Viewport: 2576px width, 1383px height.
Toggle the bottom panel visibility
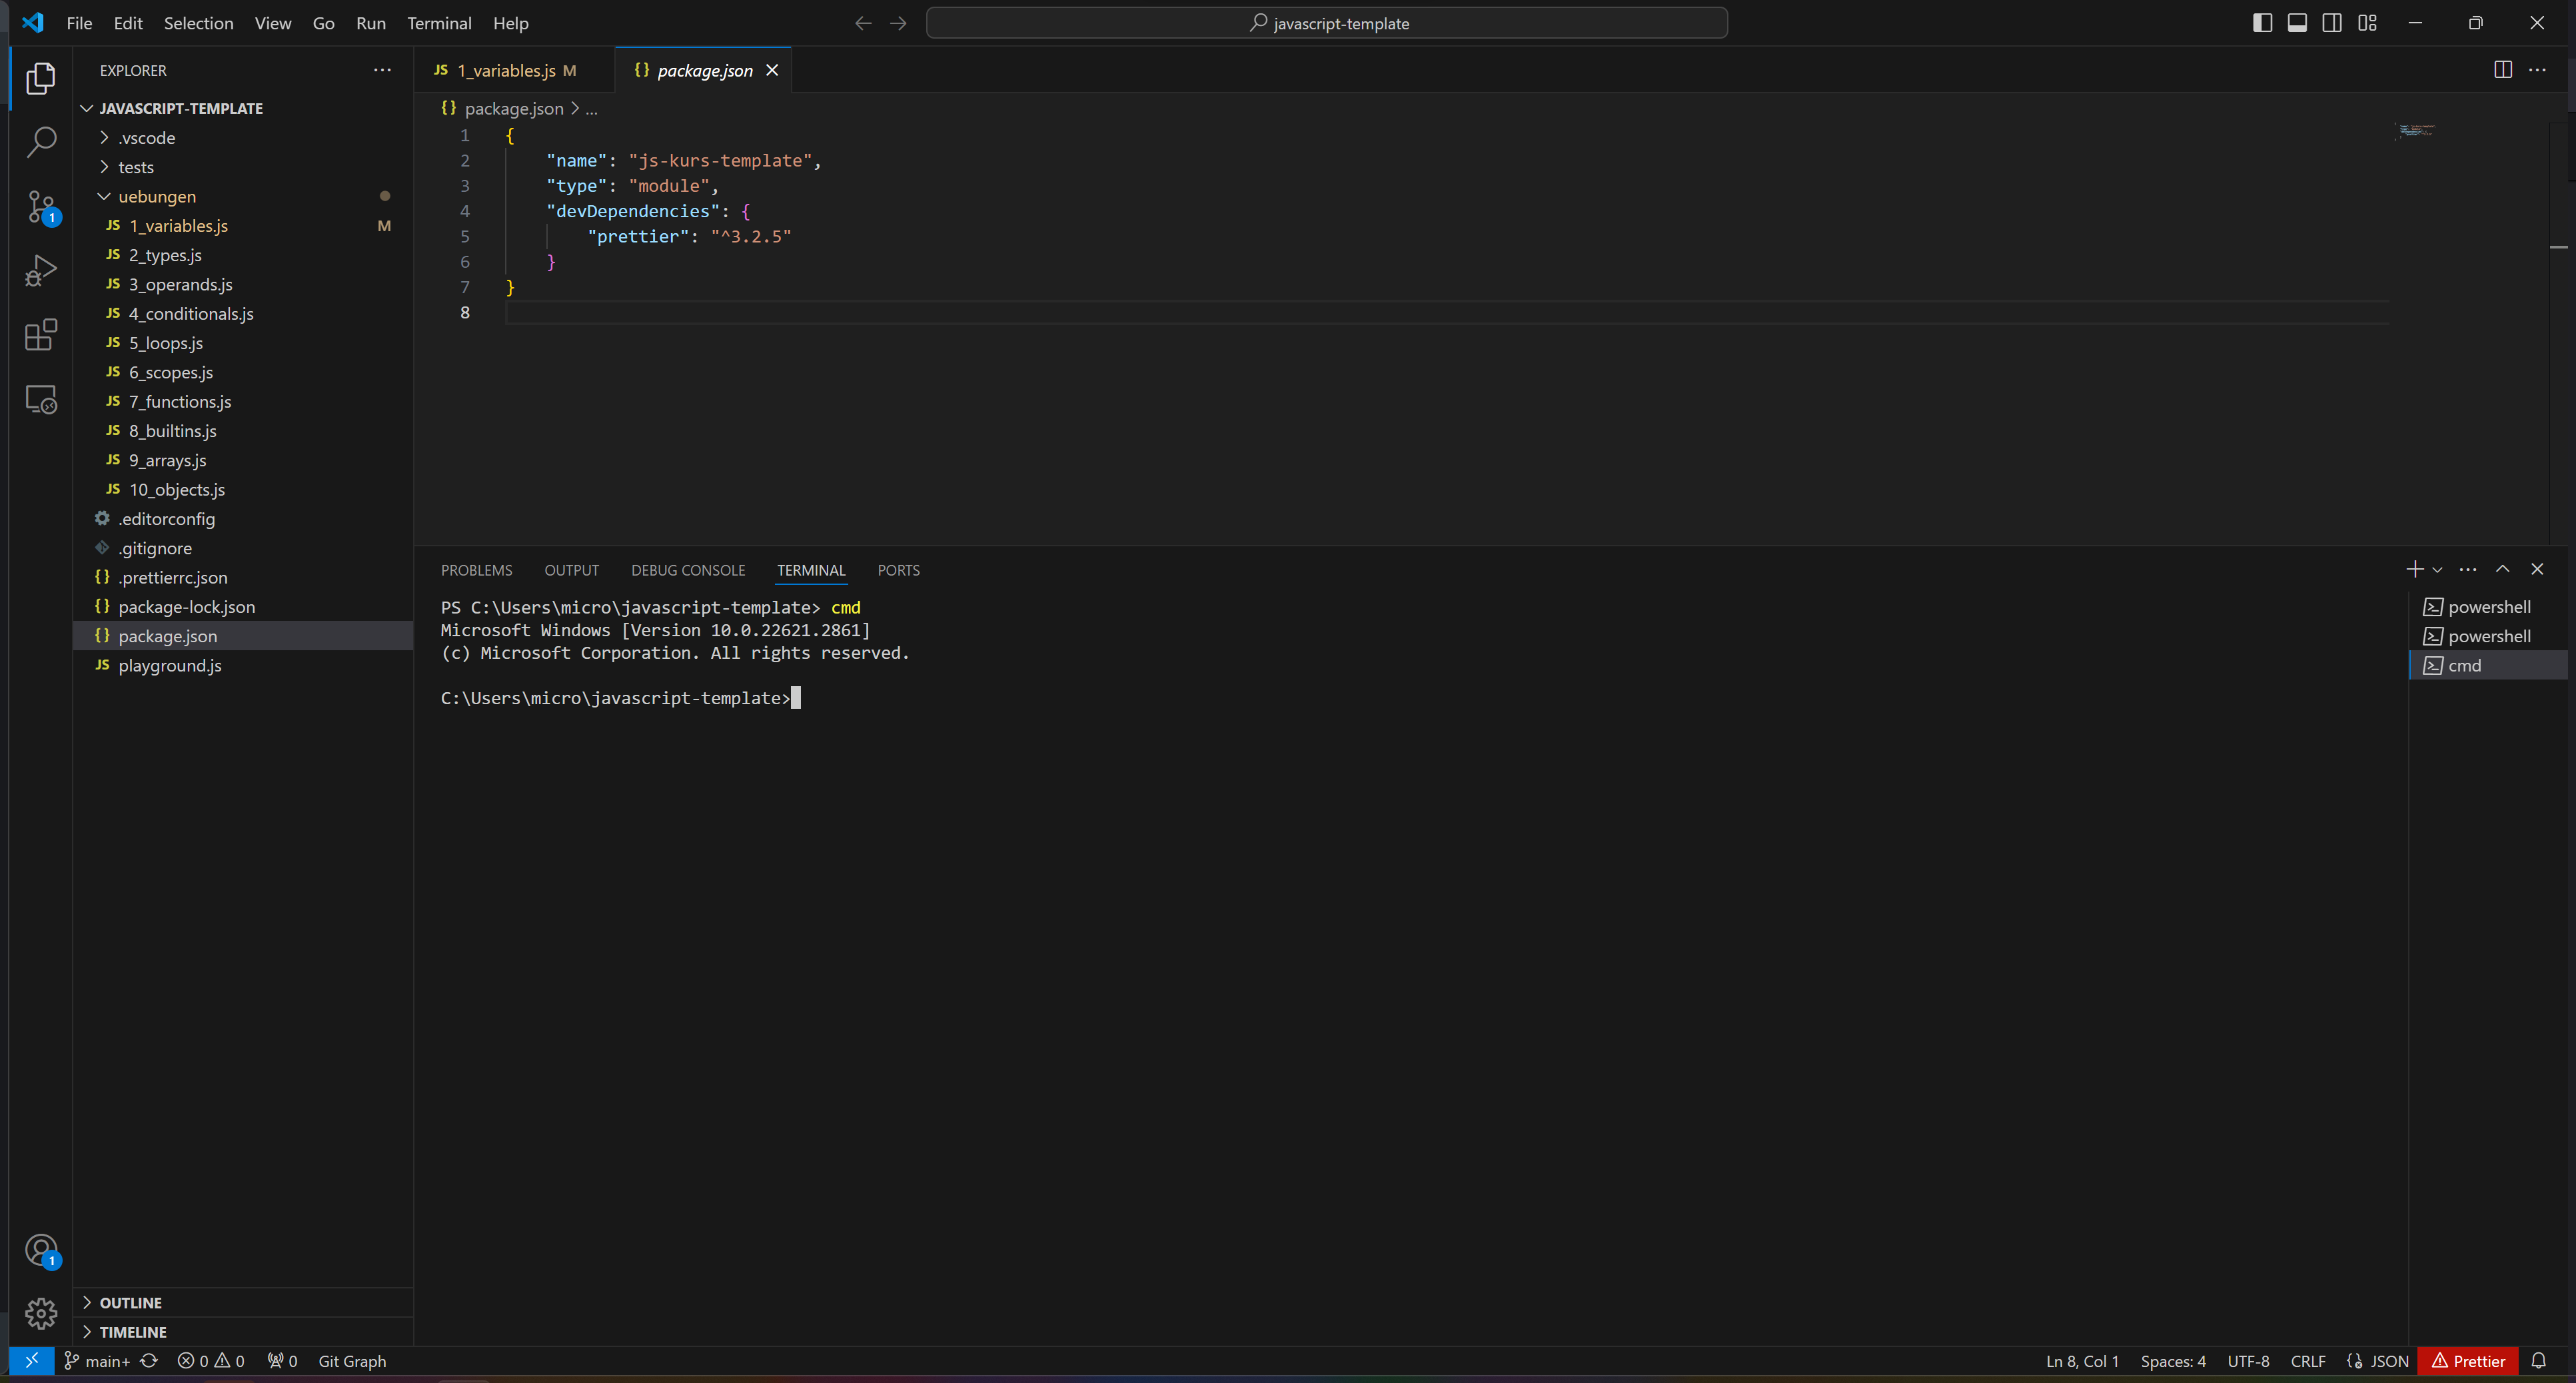click(2297, 23)
